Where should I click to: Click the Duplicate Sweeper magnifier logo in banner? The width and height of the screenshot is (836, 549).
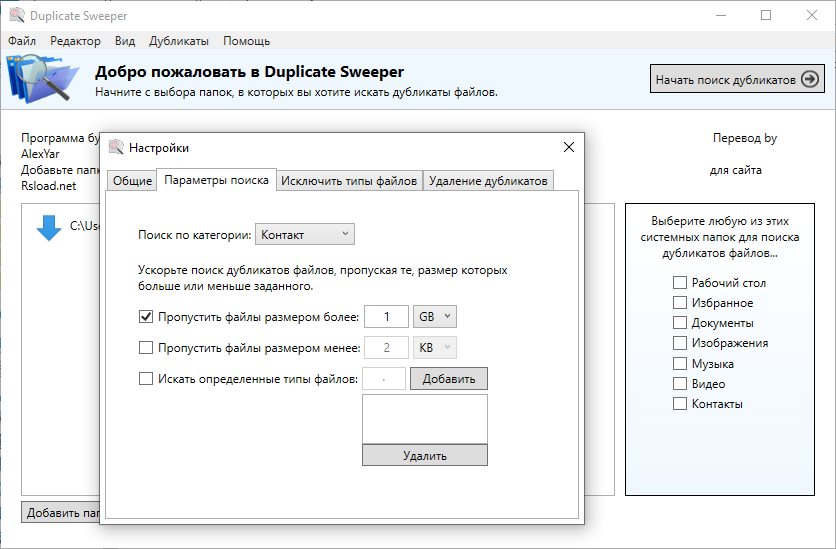tap(42, 78)
